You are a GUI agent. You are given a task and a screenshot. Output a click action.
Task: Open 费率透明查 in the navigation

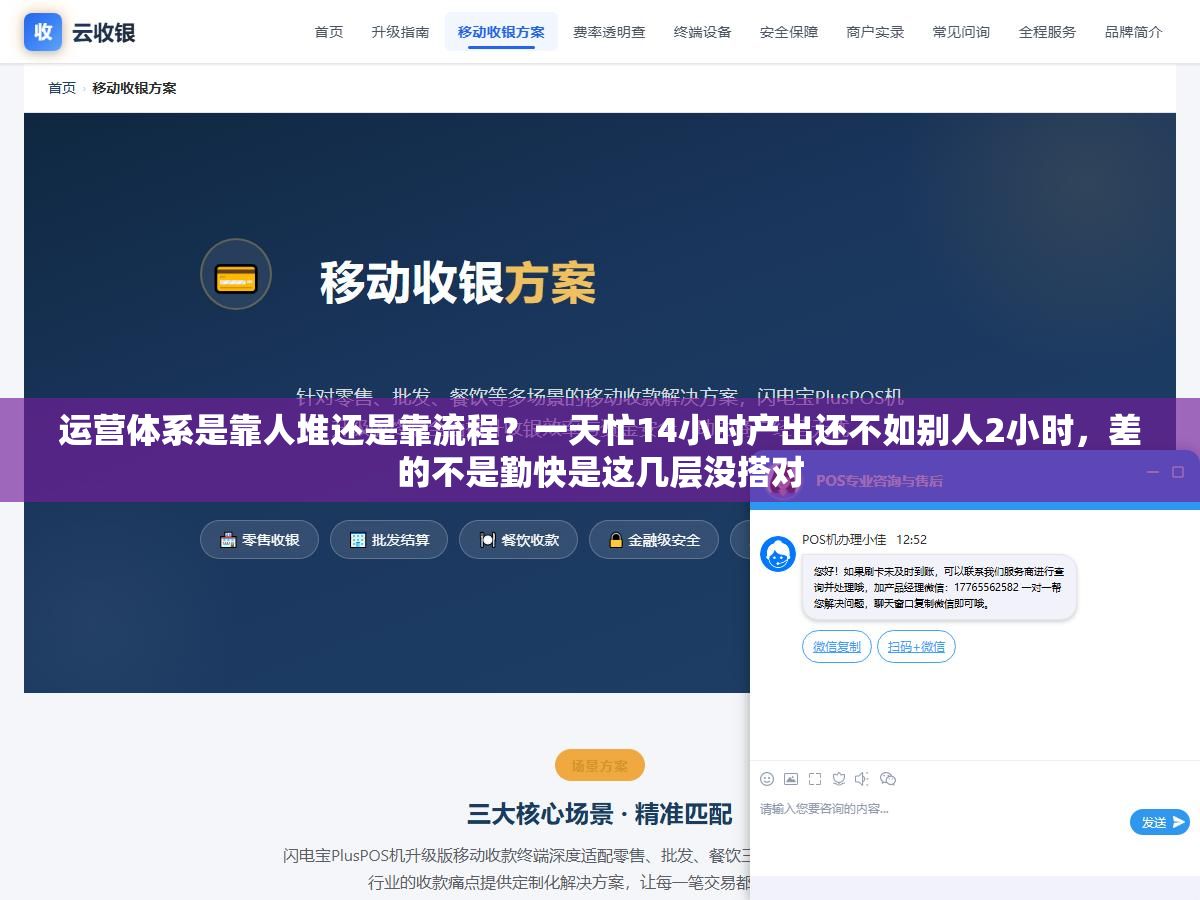[x=609, y=32]
